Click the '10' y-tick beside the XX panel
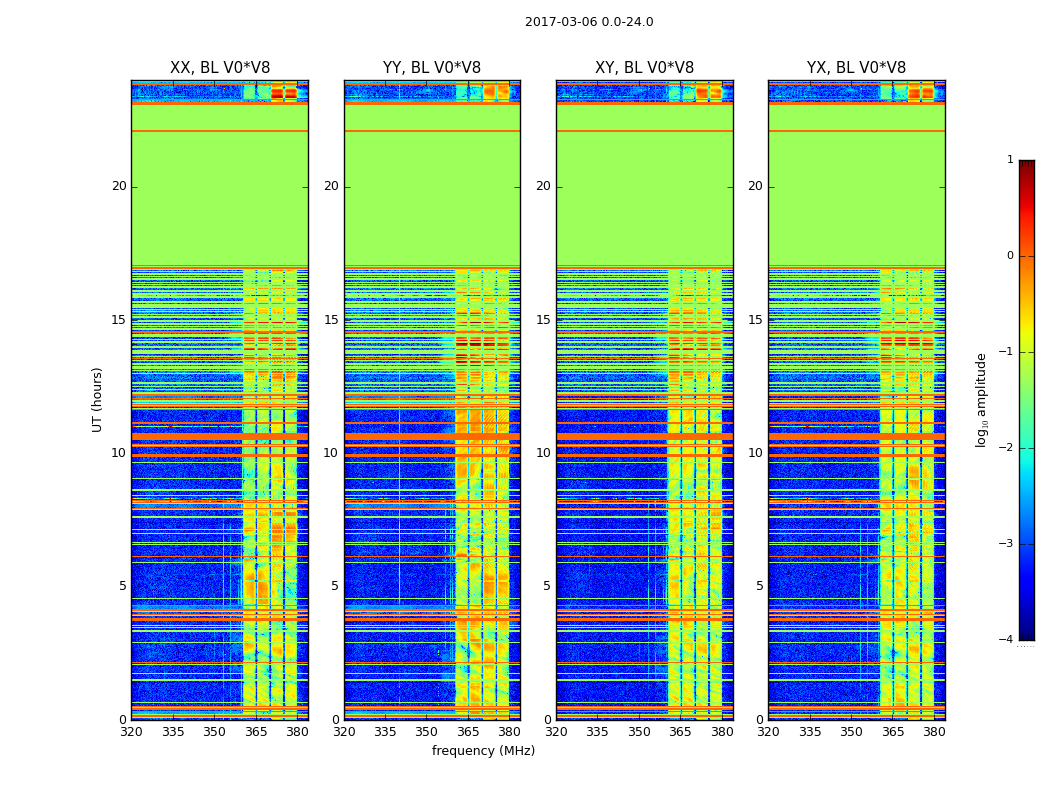This screenshot has height=800, width=1050. tap(118, 453)
